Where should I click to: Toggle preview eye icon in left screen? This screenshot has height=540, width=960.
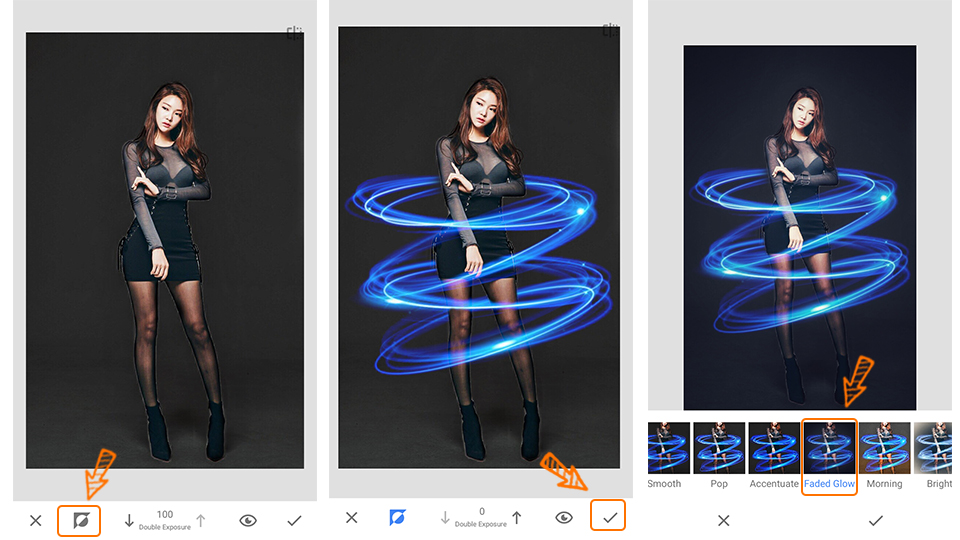[248, 520]
